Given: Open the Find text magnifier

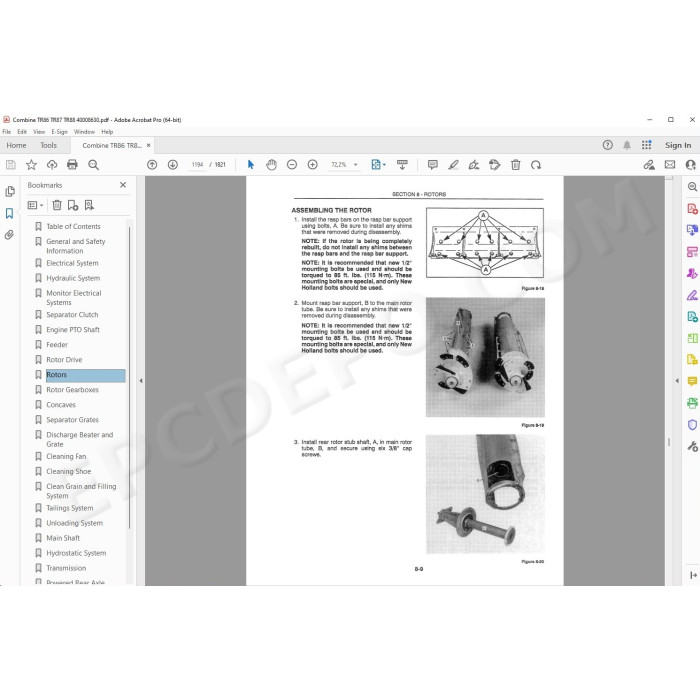Looking at the screenshot, I should click(93, 165).
